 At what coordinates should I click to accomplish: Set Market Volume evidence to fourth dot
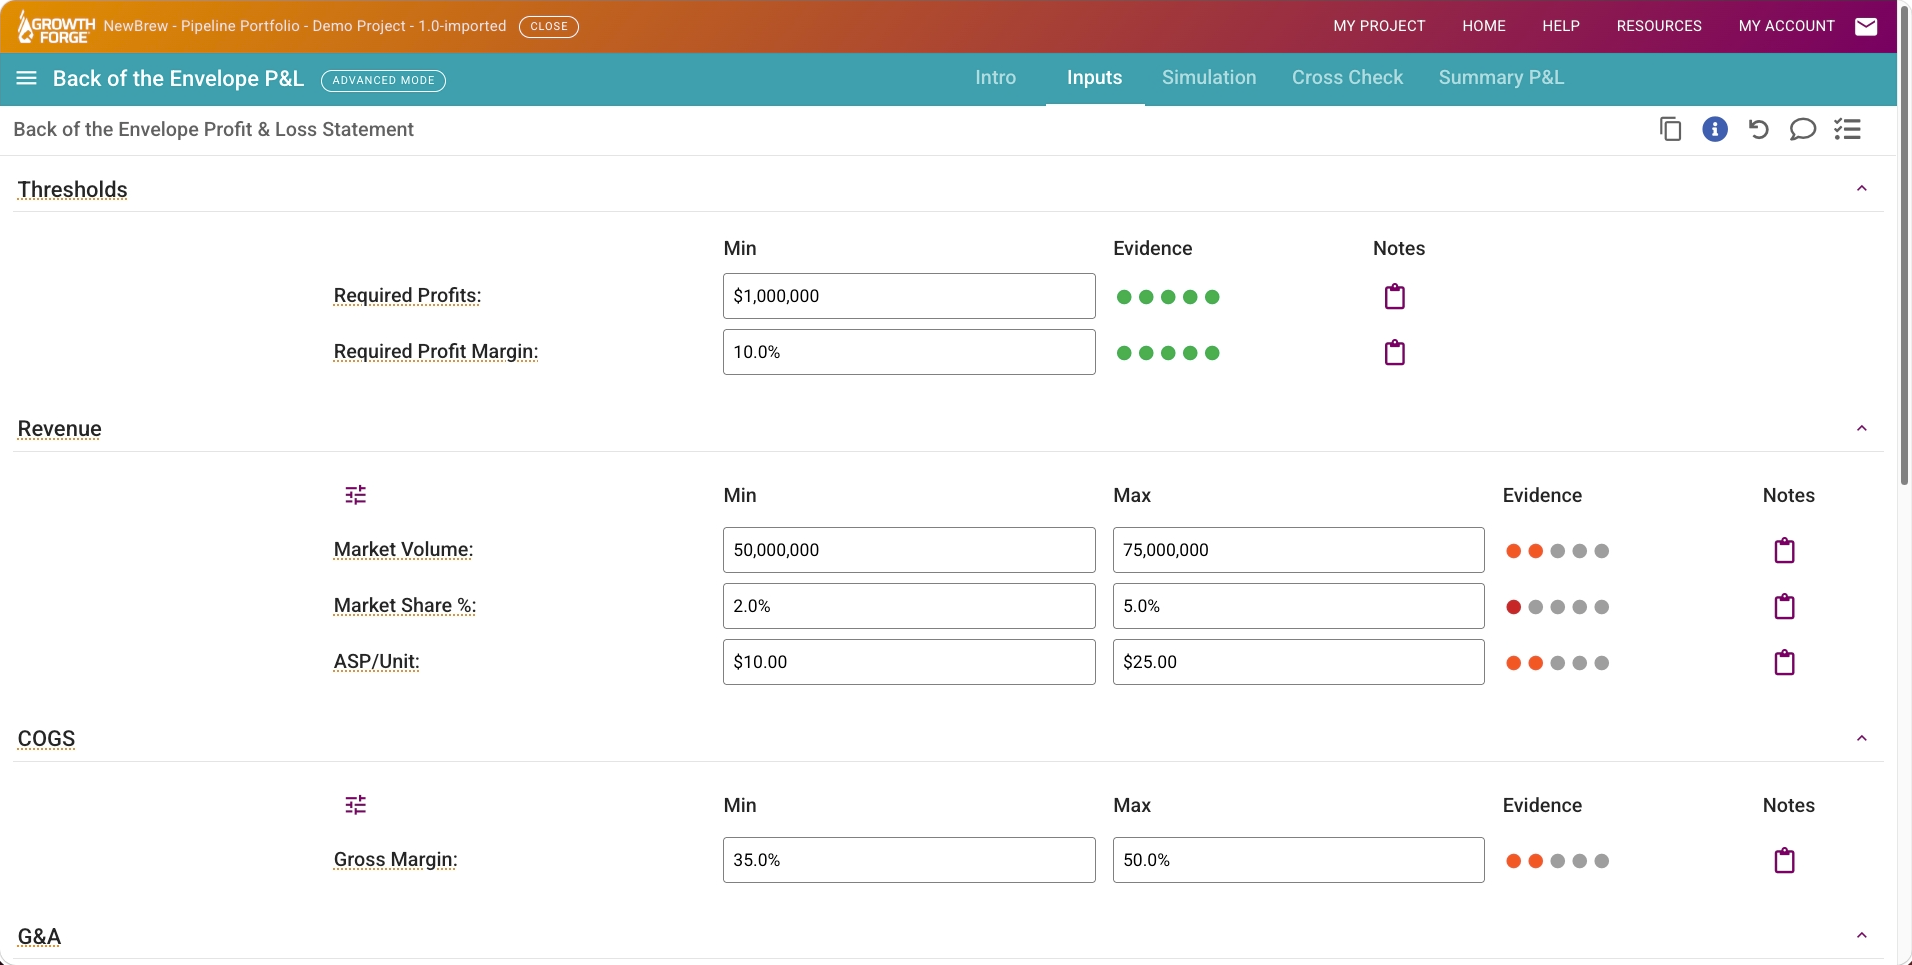[1580, 551]
